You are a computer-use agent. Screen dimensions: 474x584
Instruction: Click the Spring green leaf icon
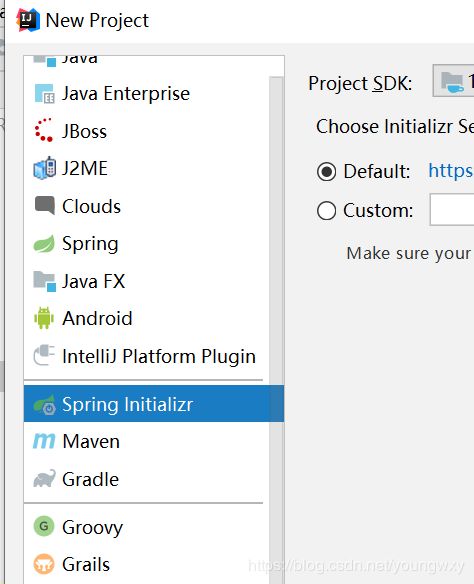44,244
